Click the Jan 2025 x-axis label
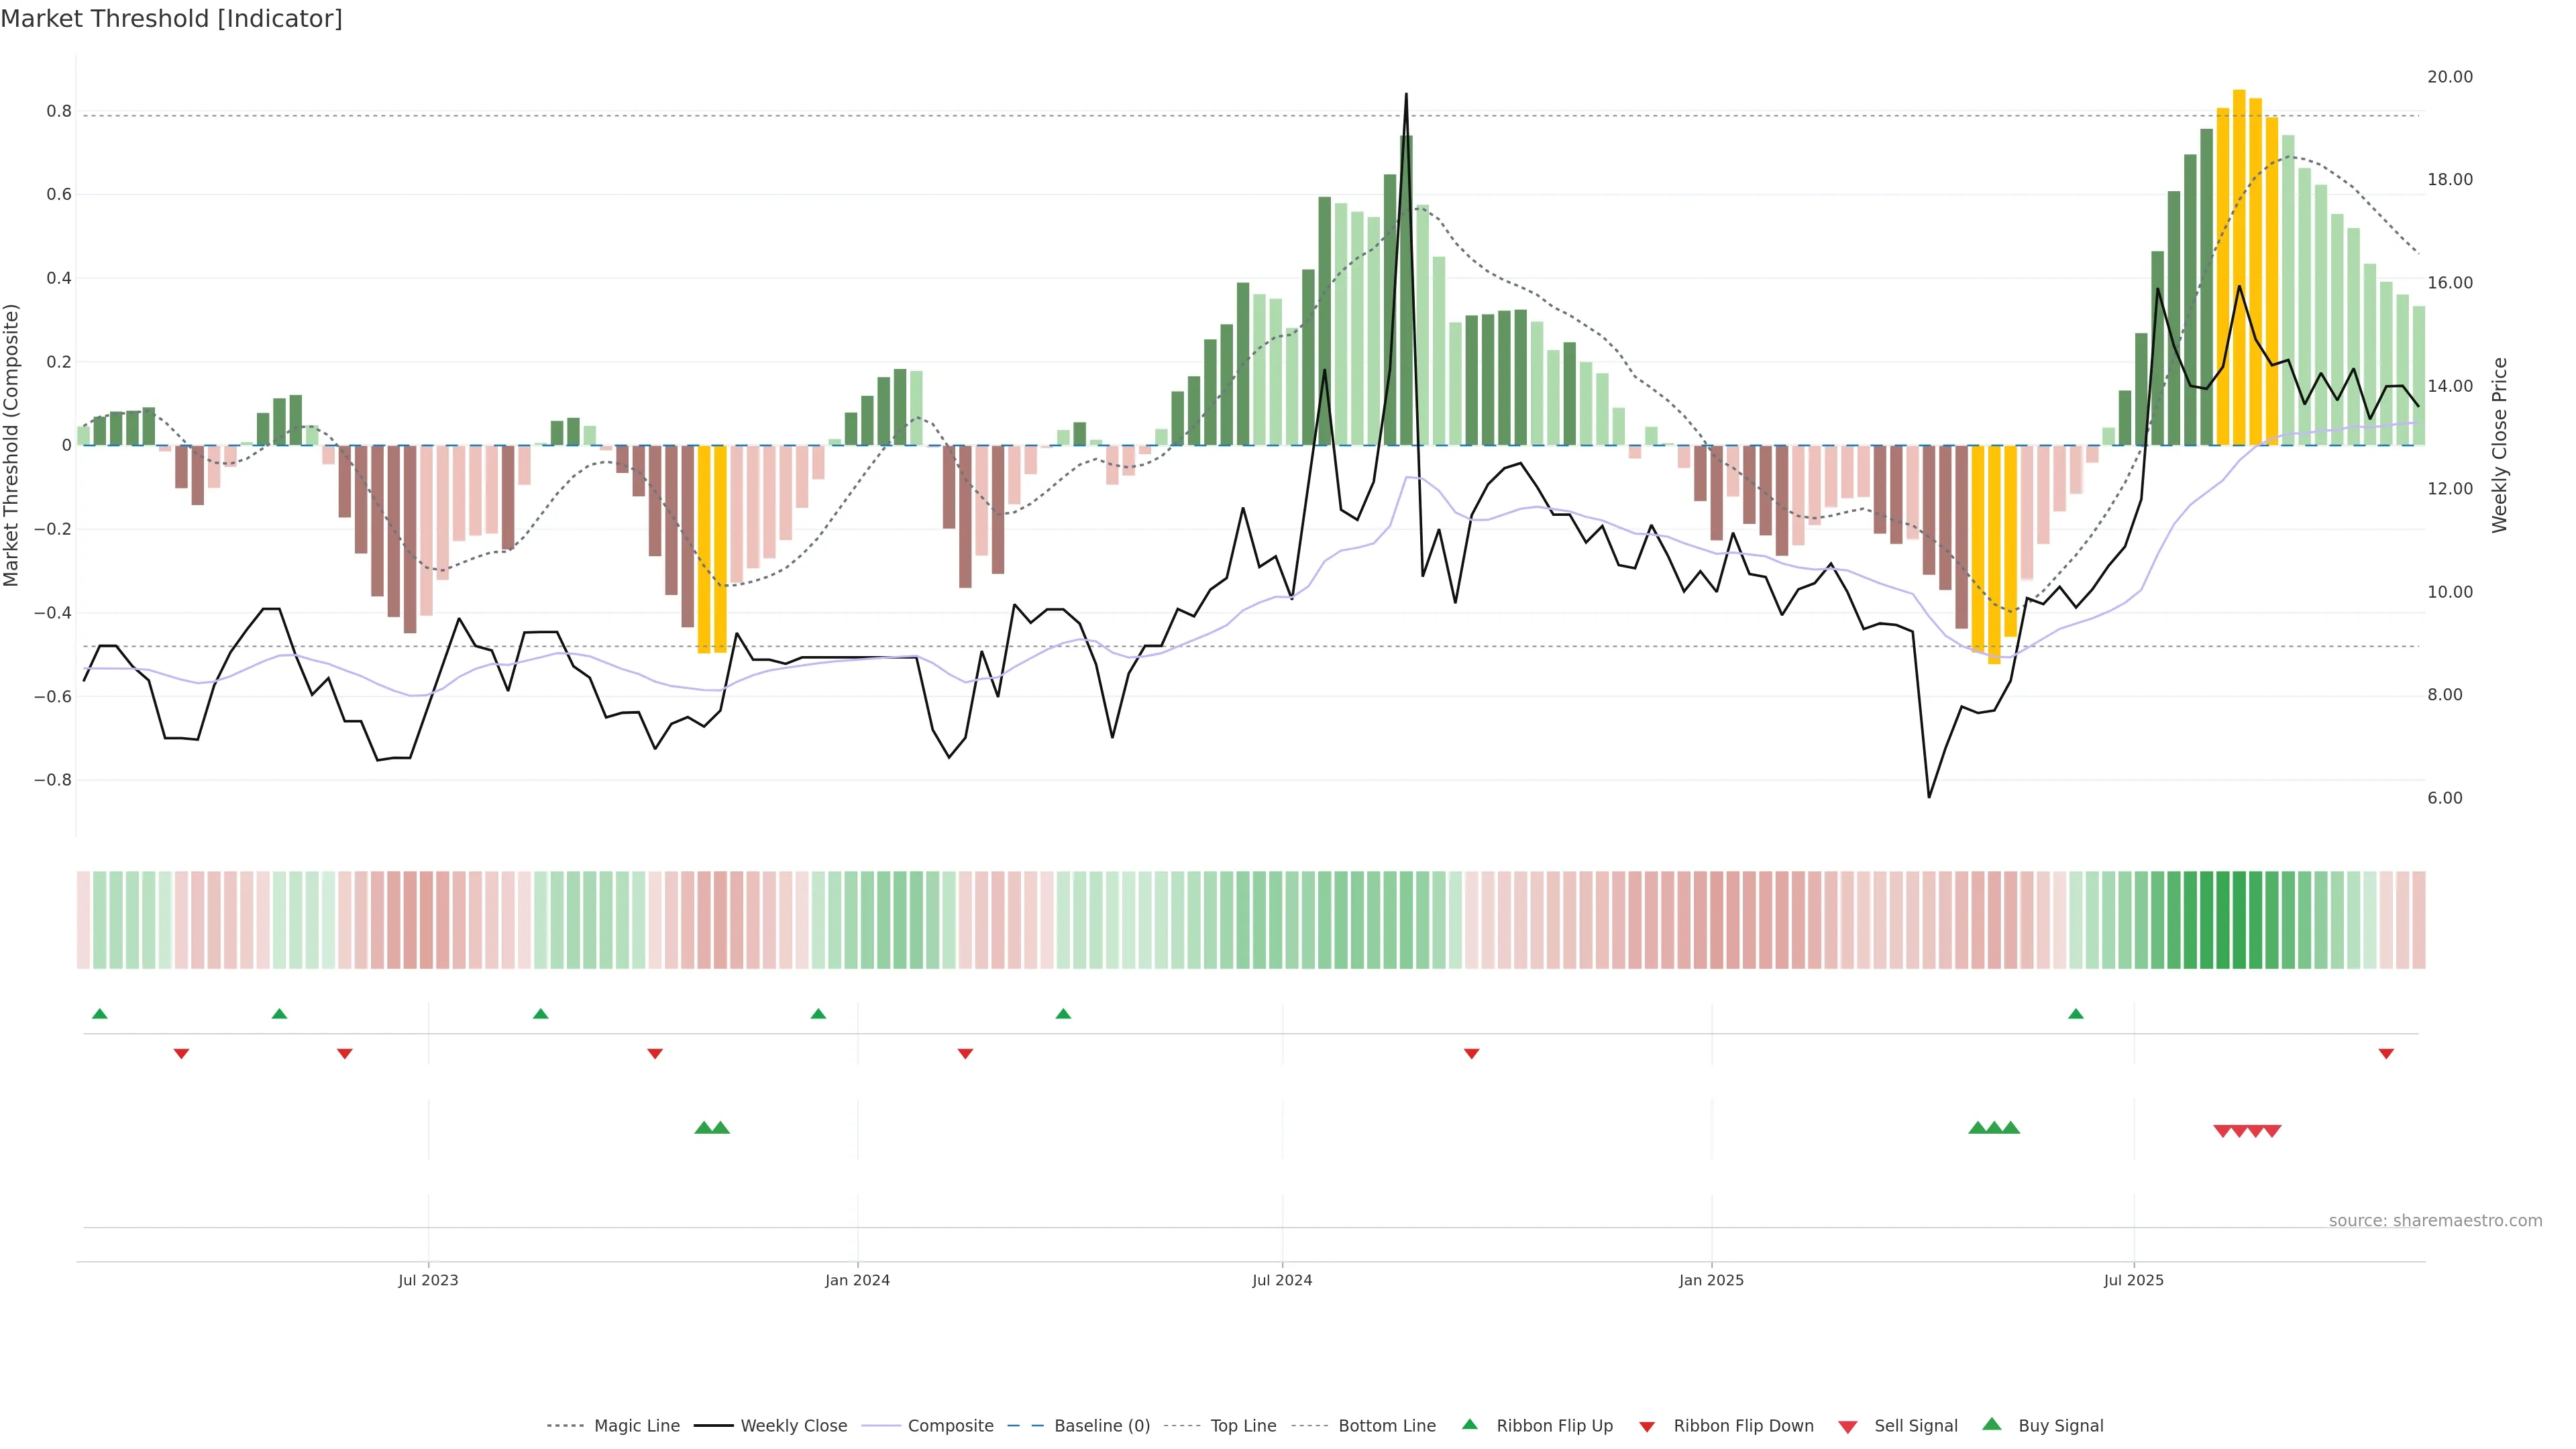 coord(1711,1280)
